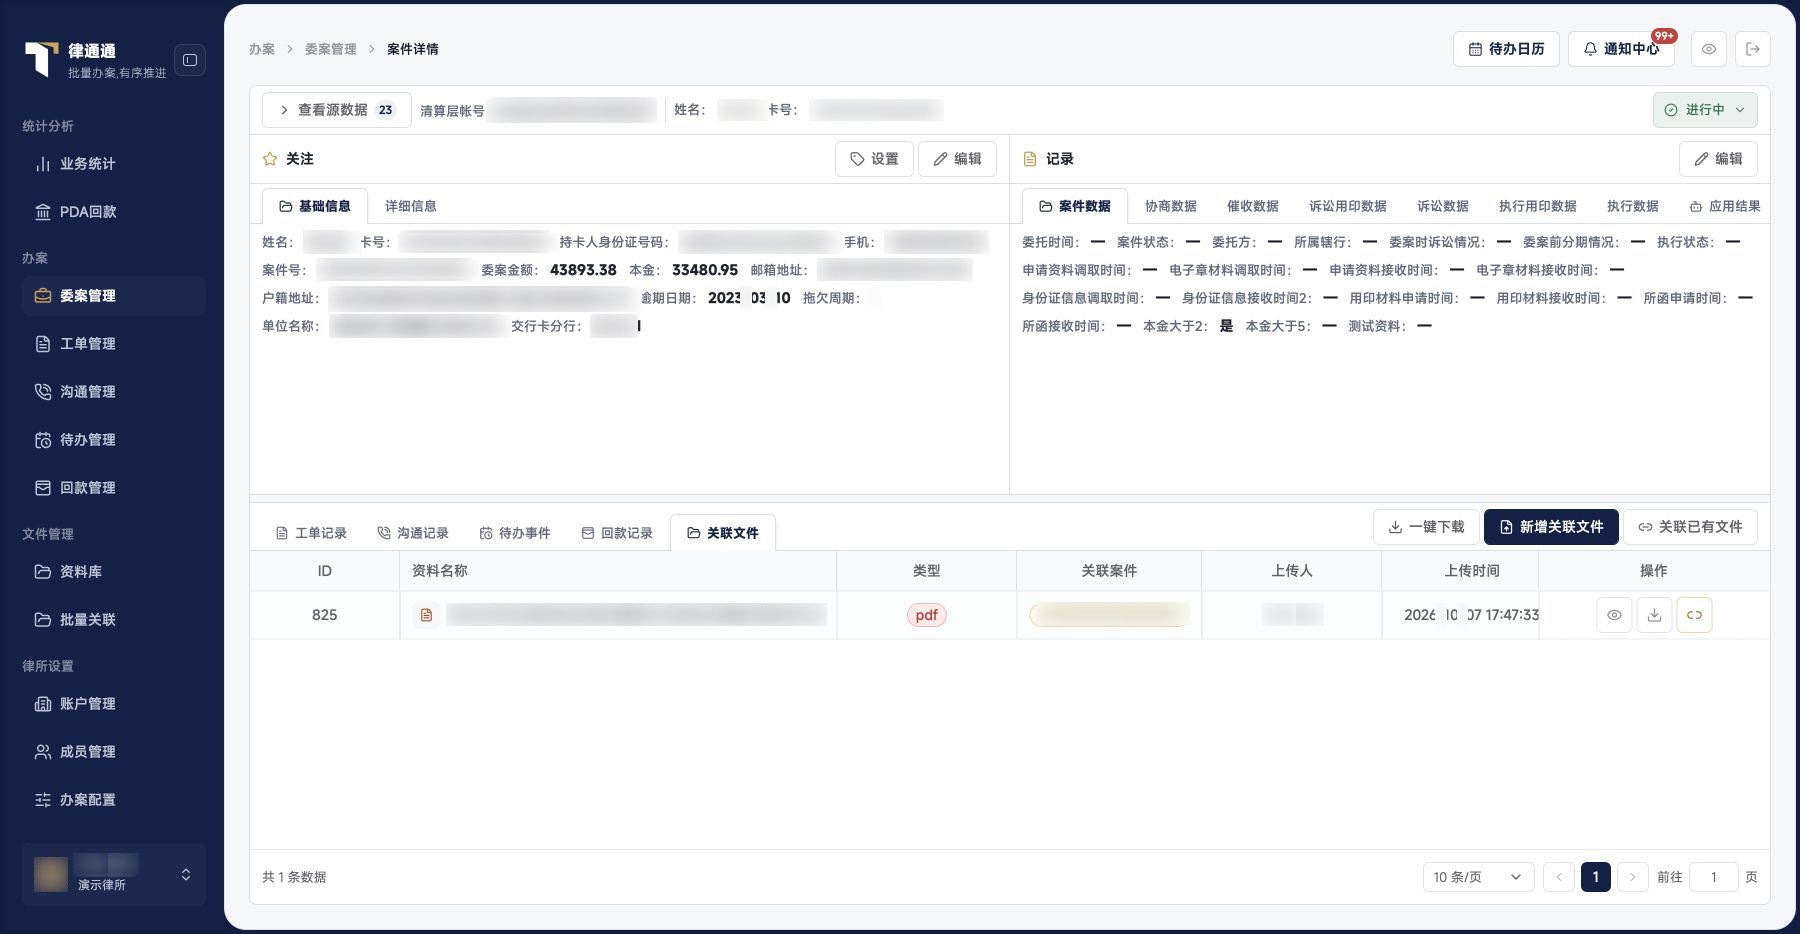Switch to 协商数据 tab
Viewport: 1800px width, 934px height.
tap(1171, 206)
